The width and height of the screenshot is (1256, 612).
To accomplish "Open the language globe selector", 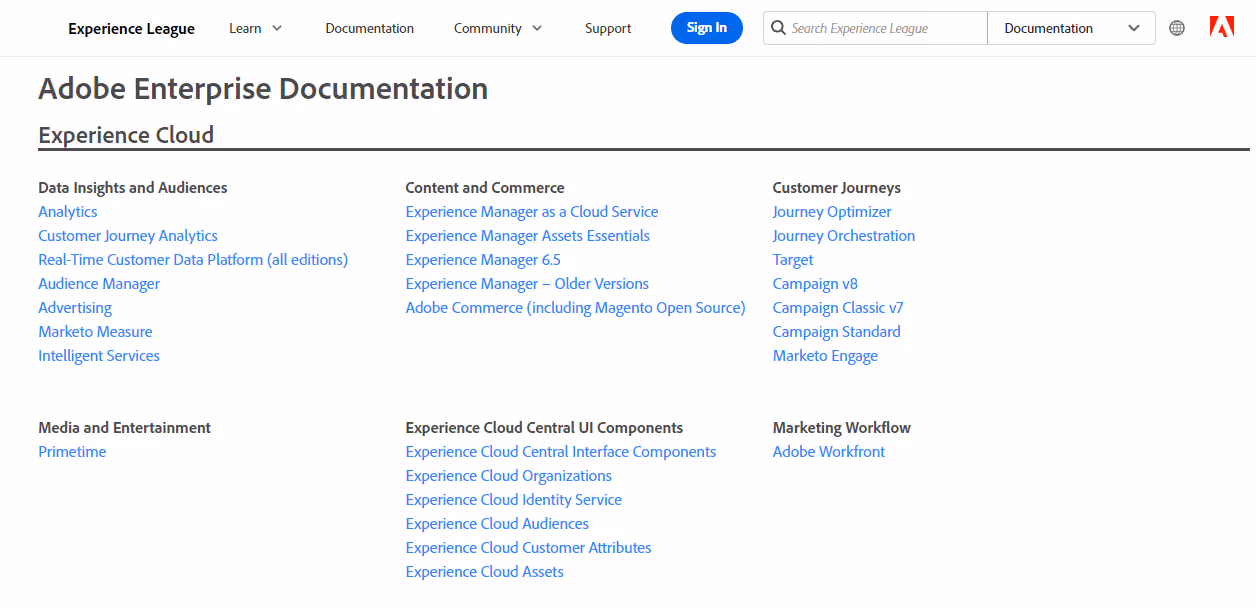I will pos(1177,28).
